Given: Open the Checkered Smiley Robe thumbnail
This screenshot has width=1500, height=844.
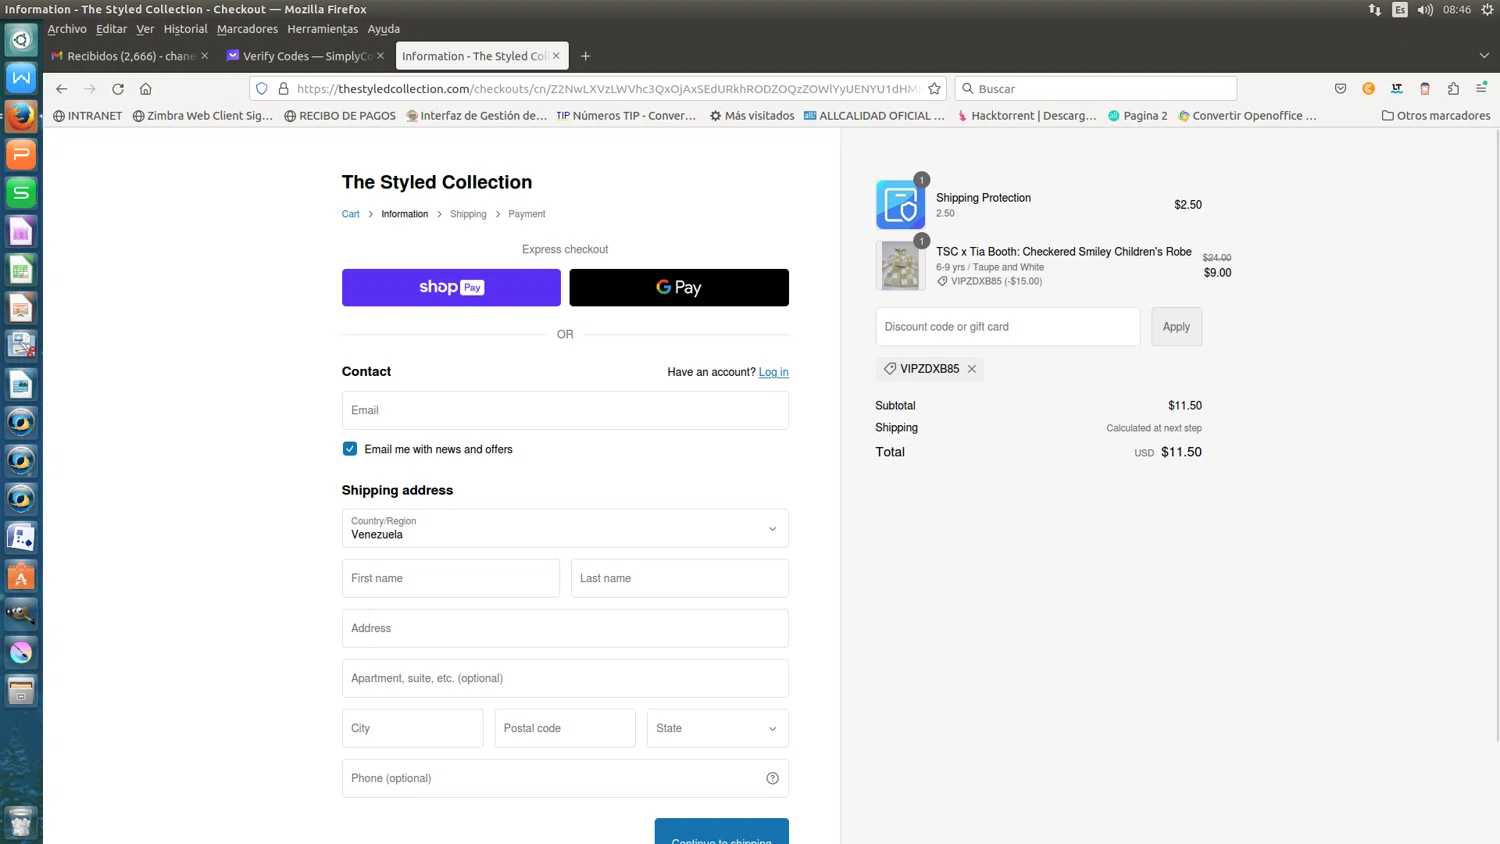Looking at the screenshot, I should click(x=900, y=265).
